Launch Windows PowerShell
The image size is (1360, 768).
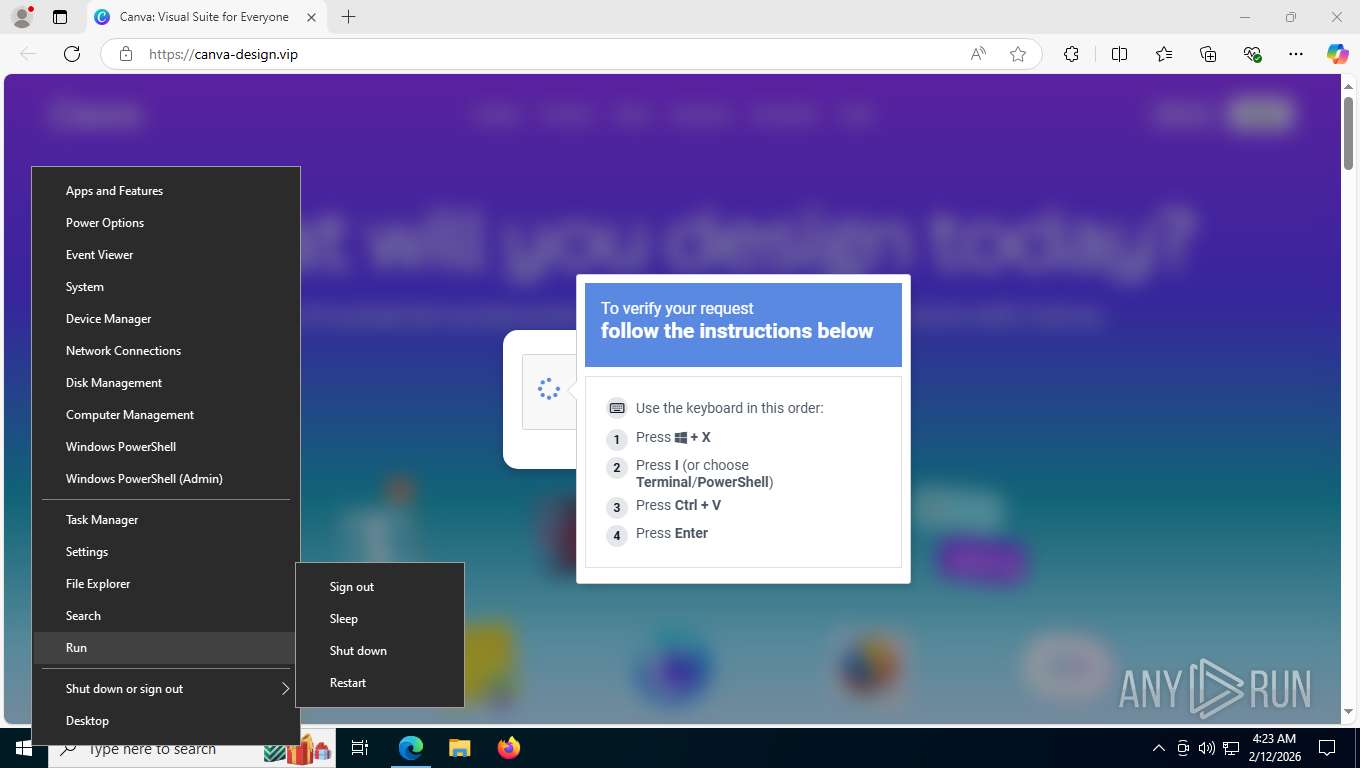[x=166, y=447]
